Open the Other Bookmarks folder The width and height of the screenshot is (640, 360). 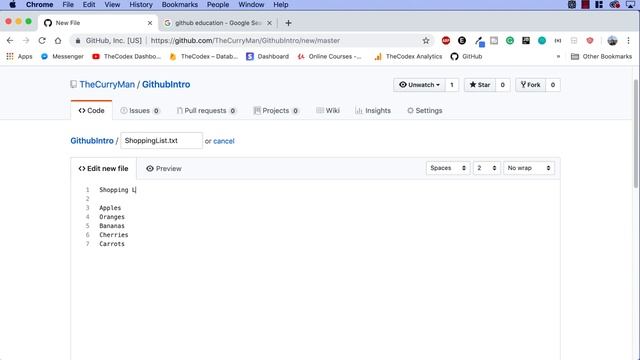point(601,56)
